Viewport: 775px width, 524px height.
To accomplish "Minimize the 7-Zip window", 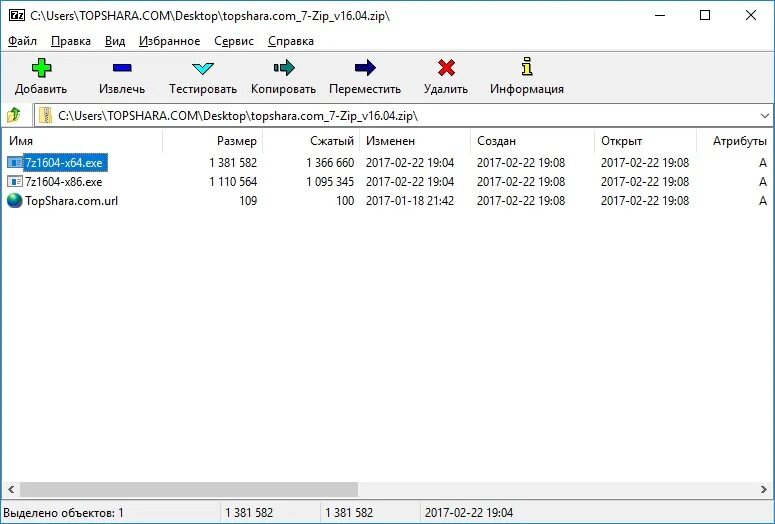I will click(x=660, y=15).
